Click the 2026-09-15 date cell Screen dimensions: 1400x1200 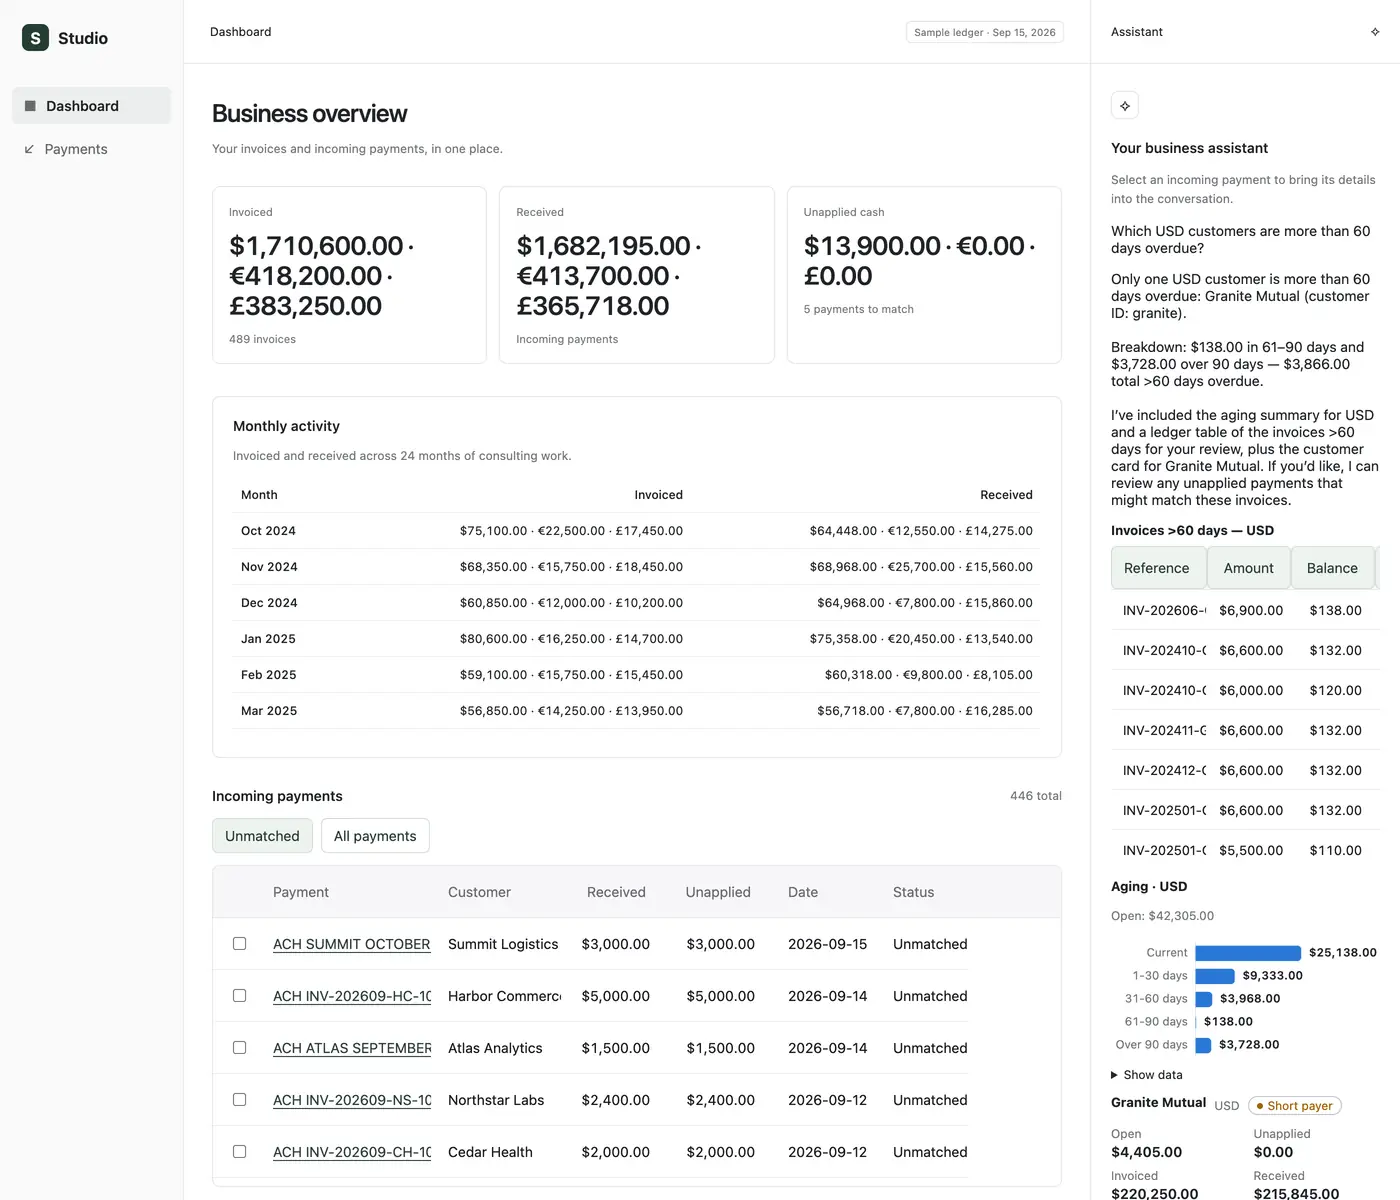827,944
